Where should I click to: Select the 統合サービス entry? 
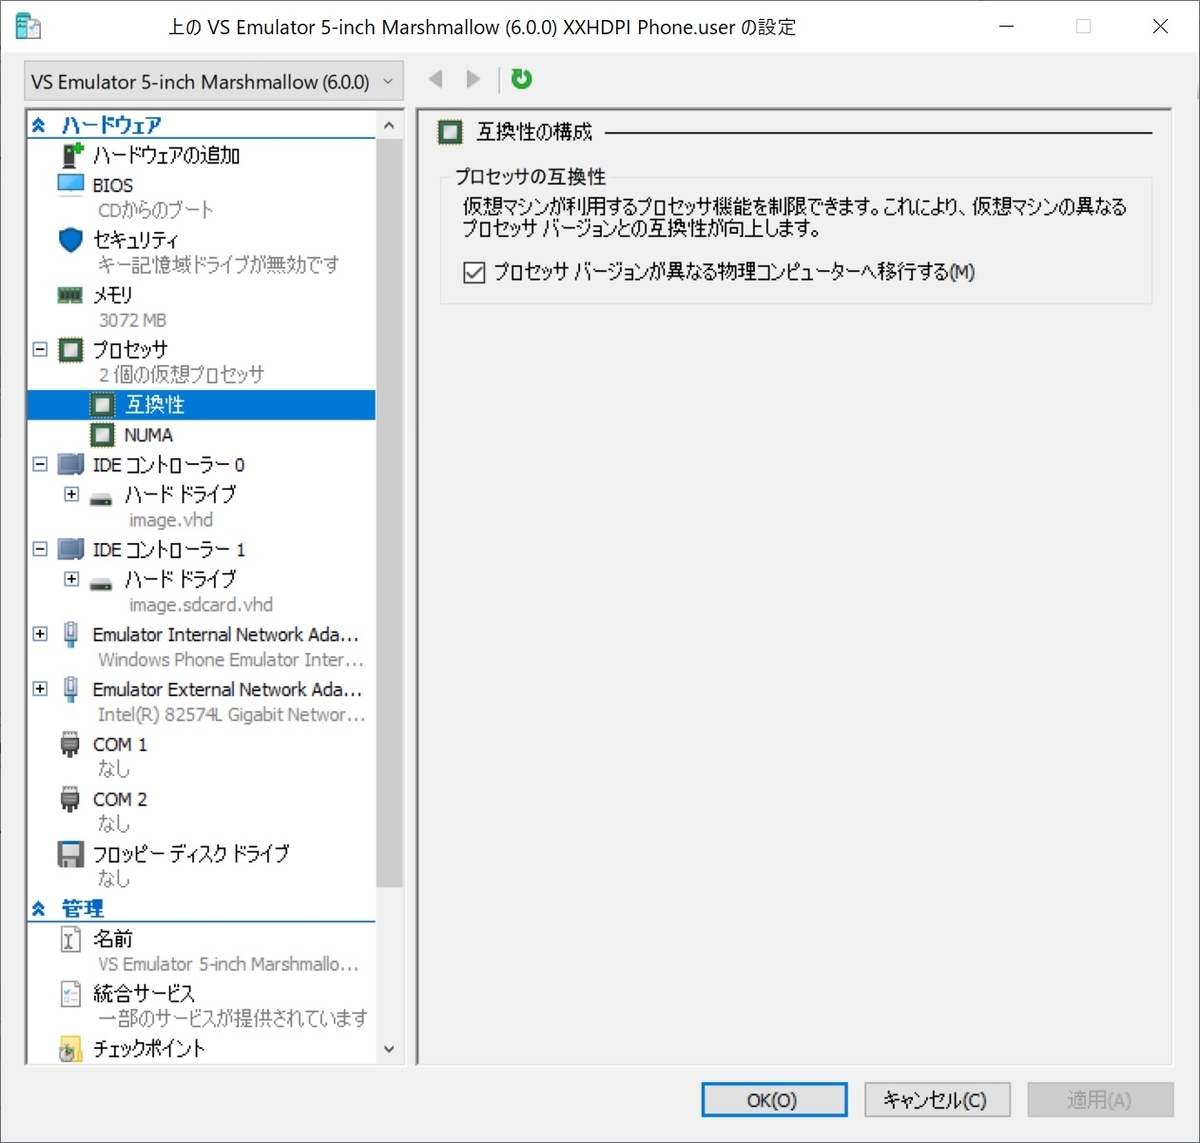pyautogui.click(x=144, y=994)
